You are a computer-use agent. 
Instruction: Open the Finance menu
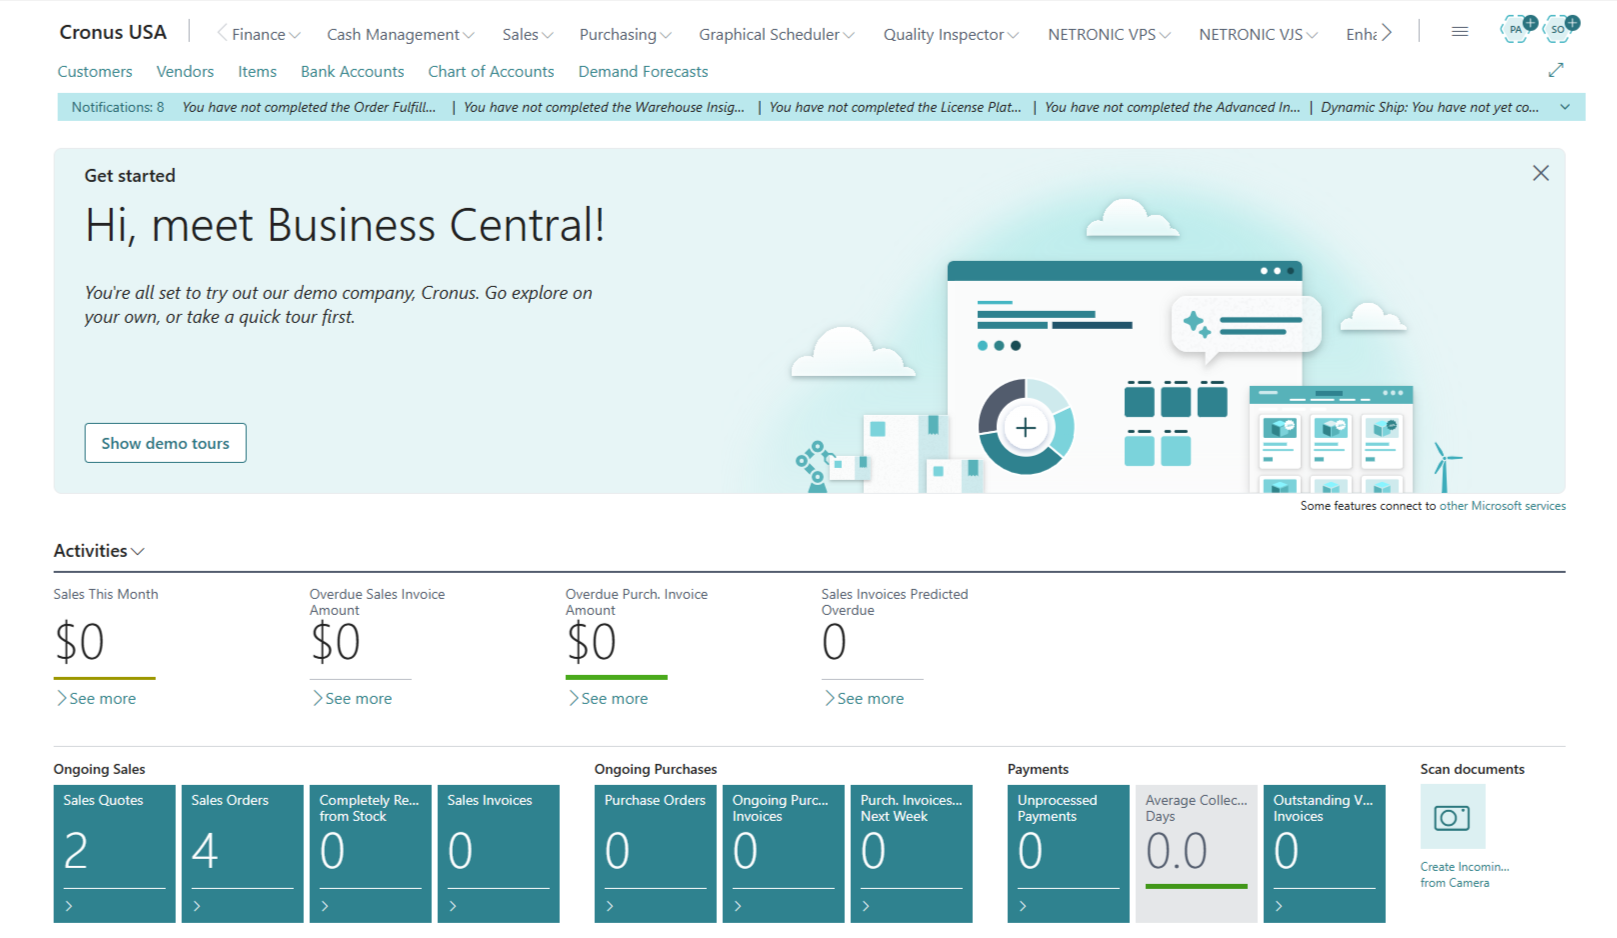point(265,34)
